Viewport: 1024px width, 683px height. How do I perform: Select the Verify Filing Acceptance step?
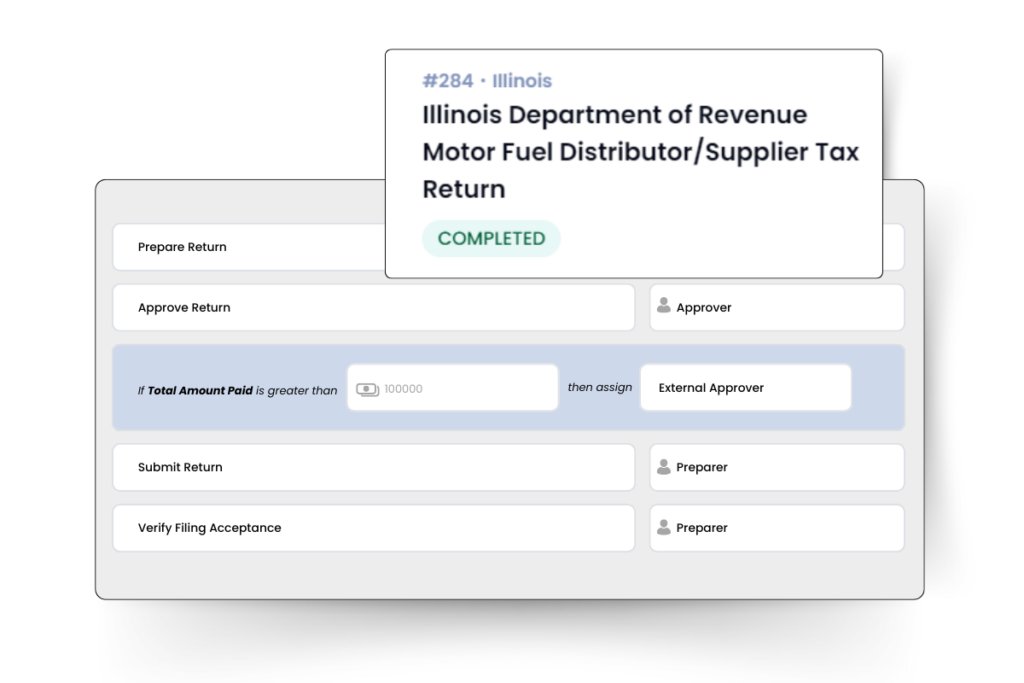pos(373,527)
